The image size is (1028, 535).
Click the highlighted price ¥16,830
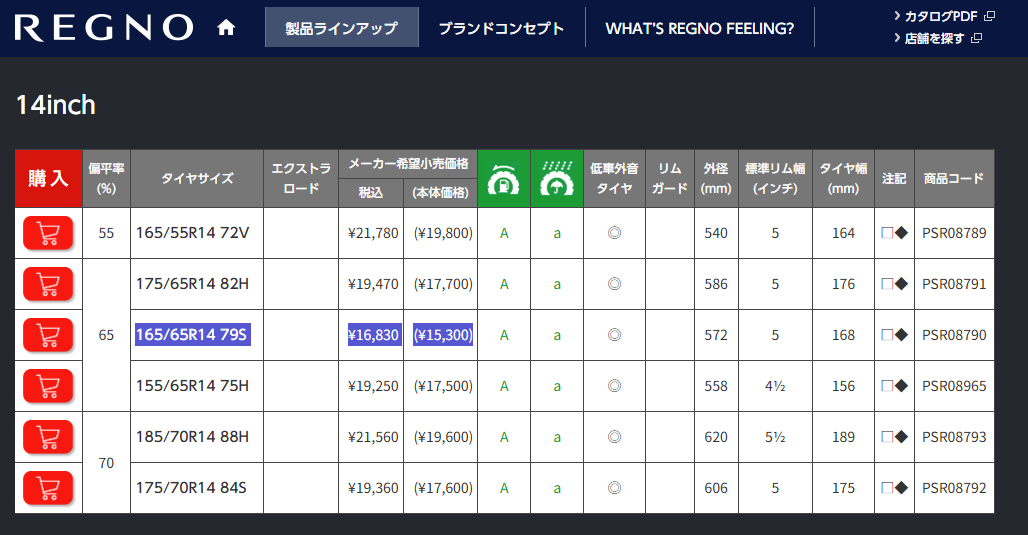point(374,335)
